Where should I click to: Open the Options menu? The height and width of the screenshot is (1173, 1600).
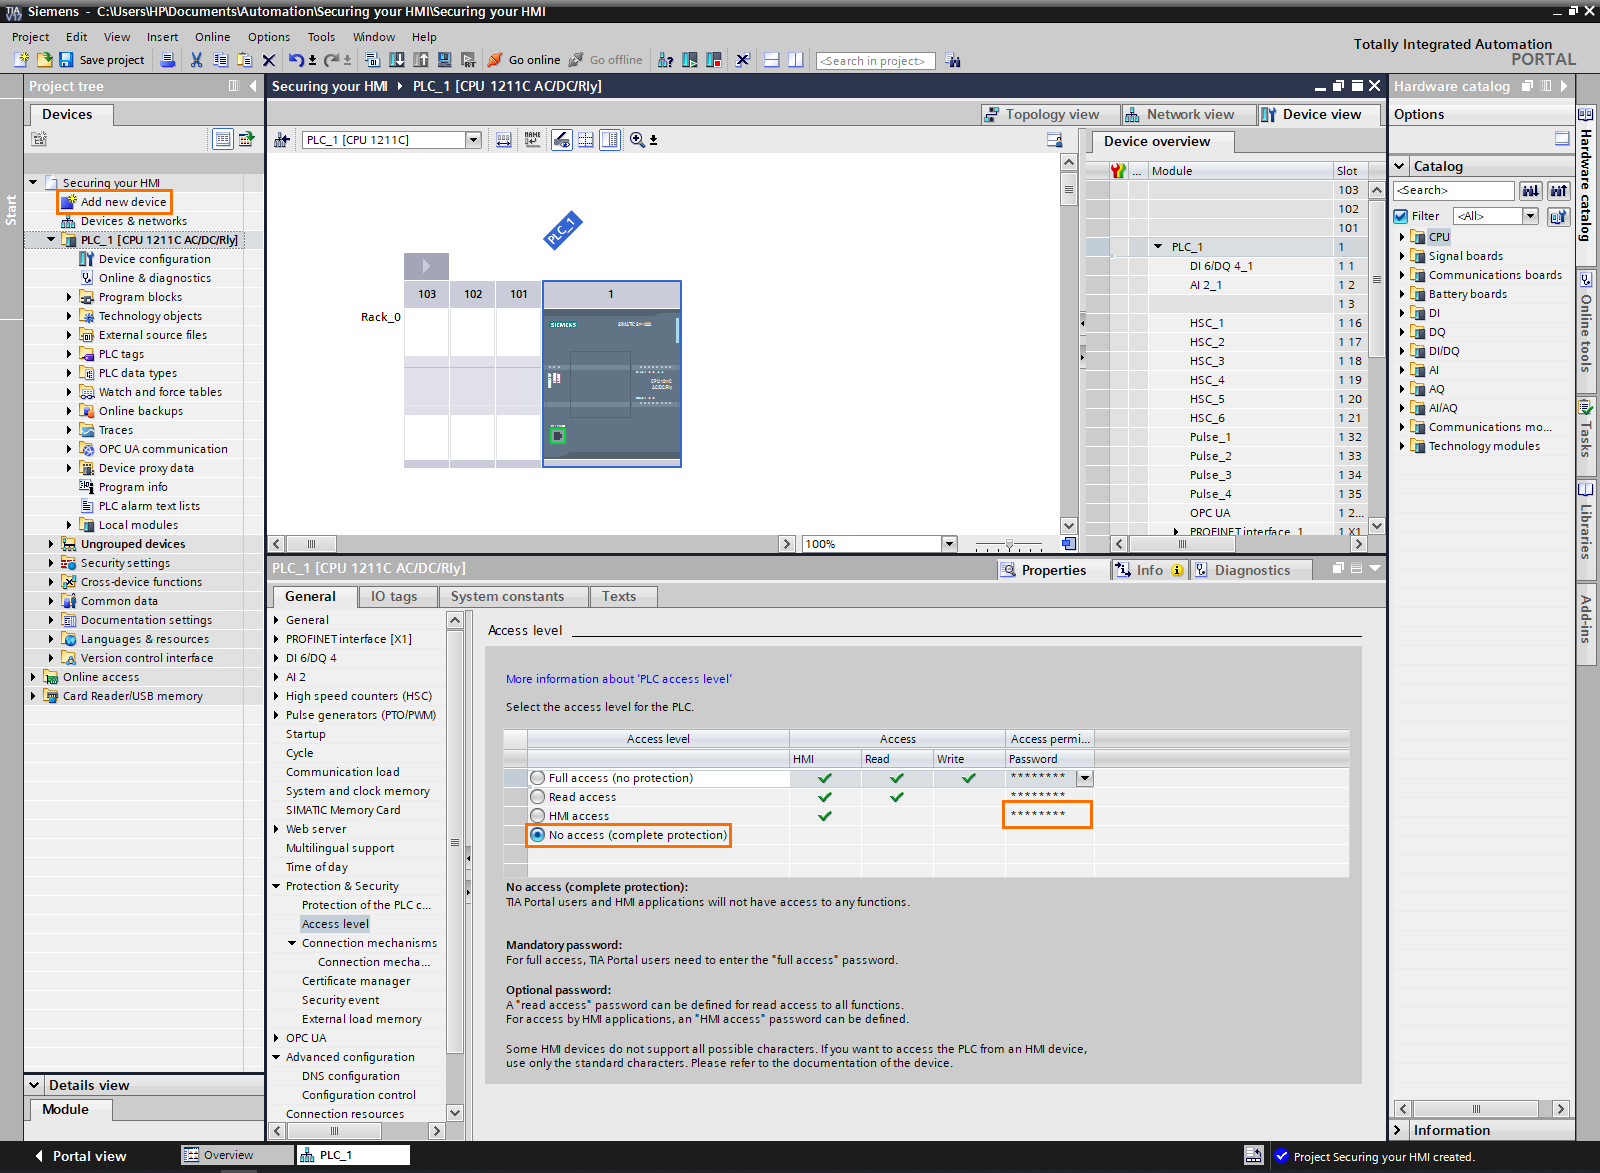tap(268, 36)
